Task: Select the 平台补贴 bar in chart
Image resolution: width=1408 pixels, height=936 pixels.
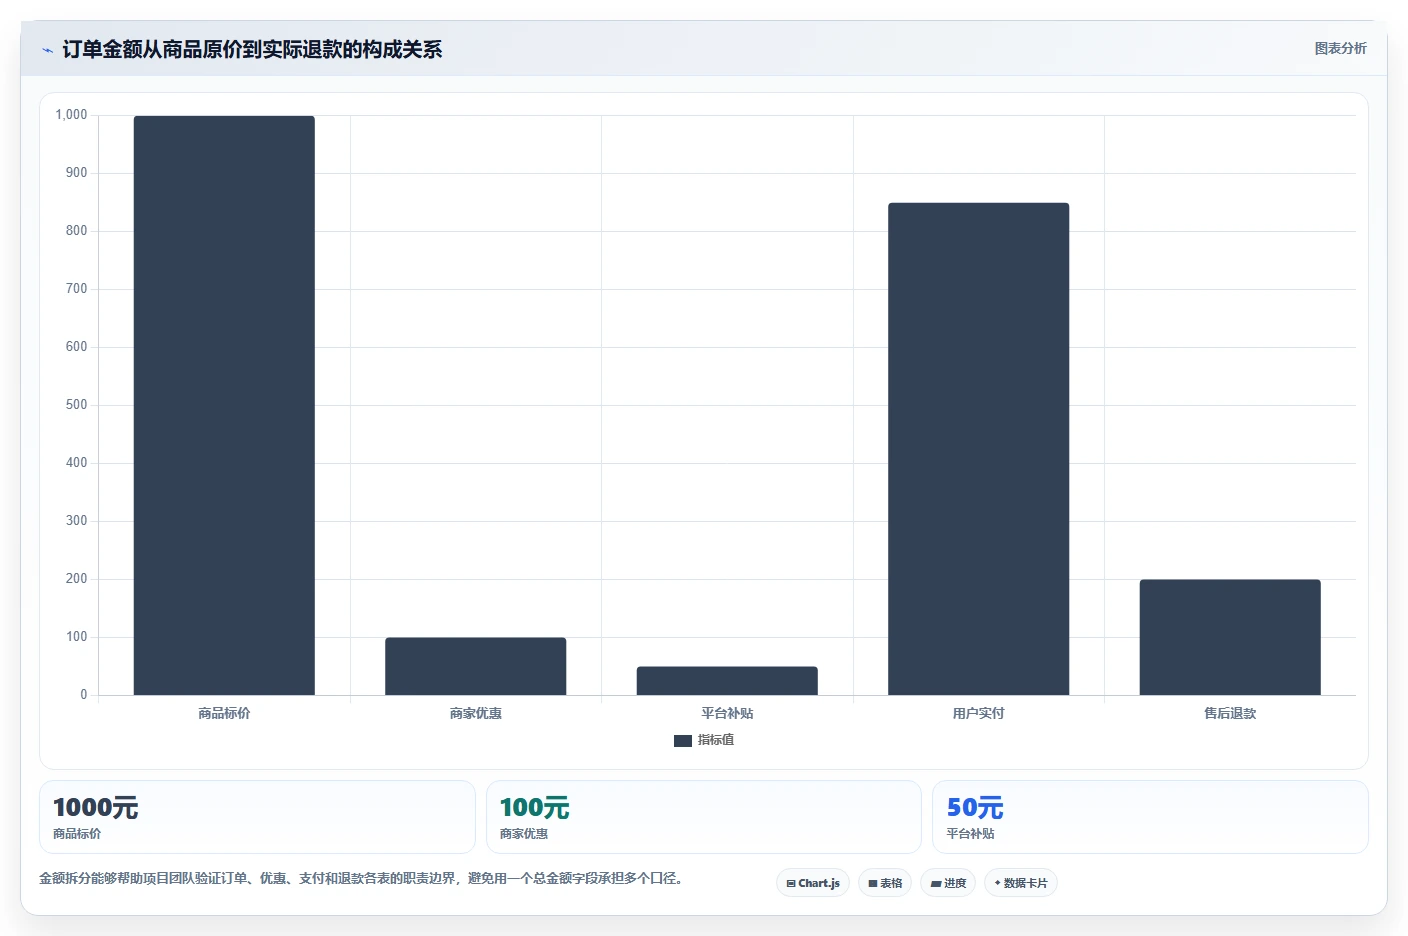Action: (x=727, y=681)
